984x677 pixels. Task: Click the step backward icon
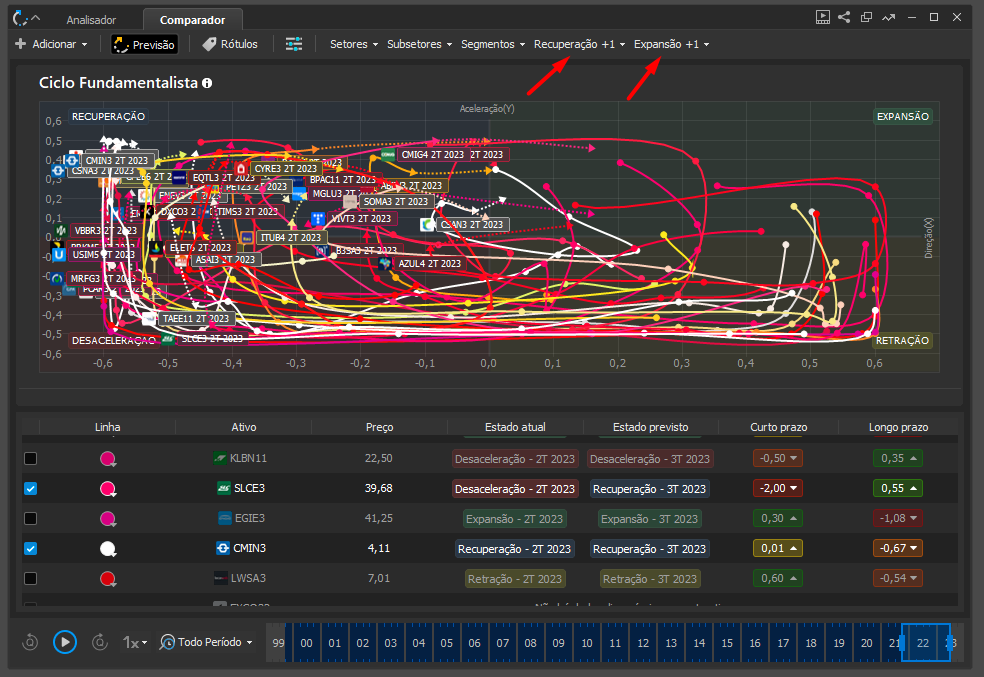click(x=30, y=642)
